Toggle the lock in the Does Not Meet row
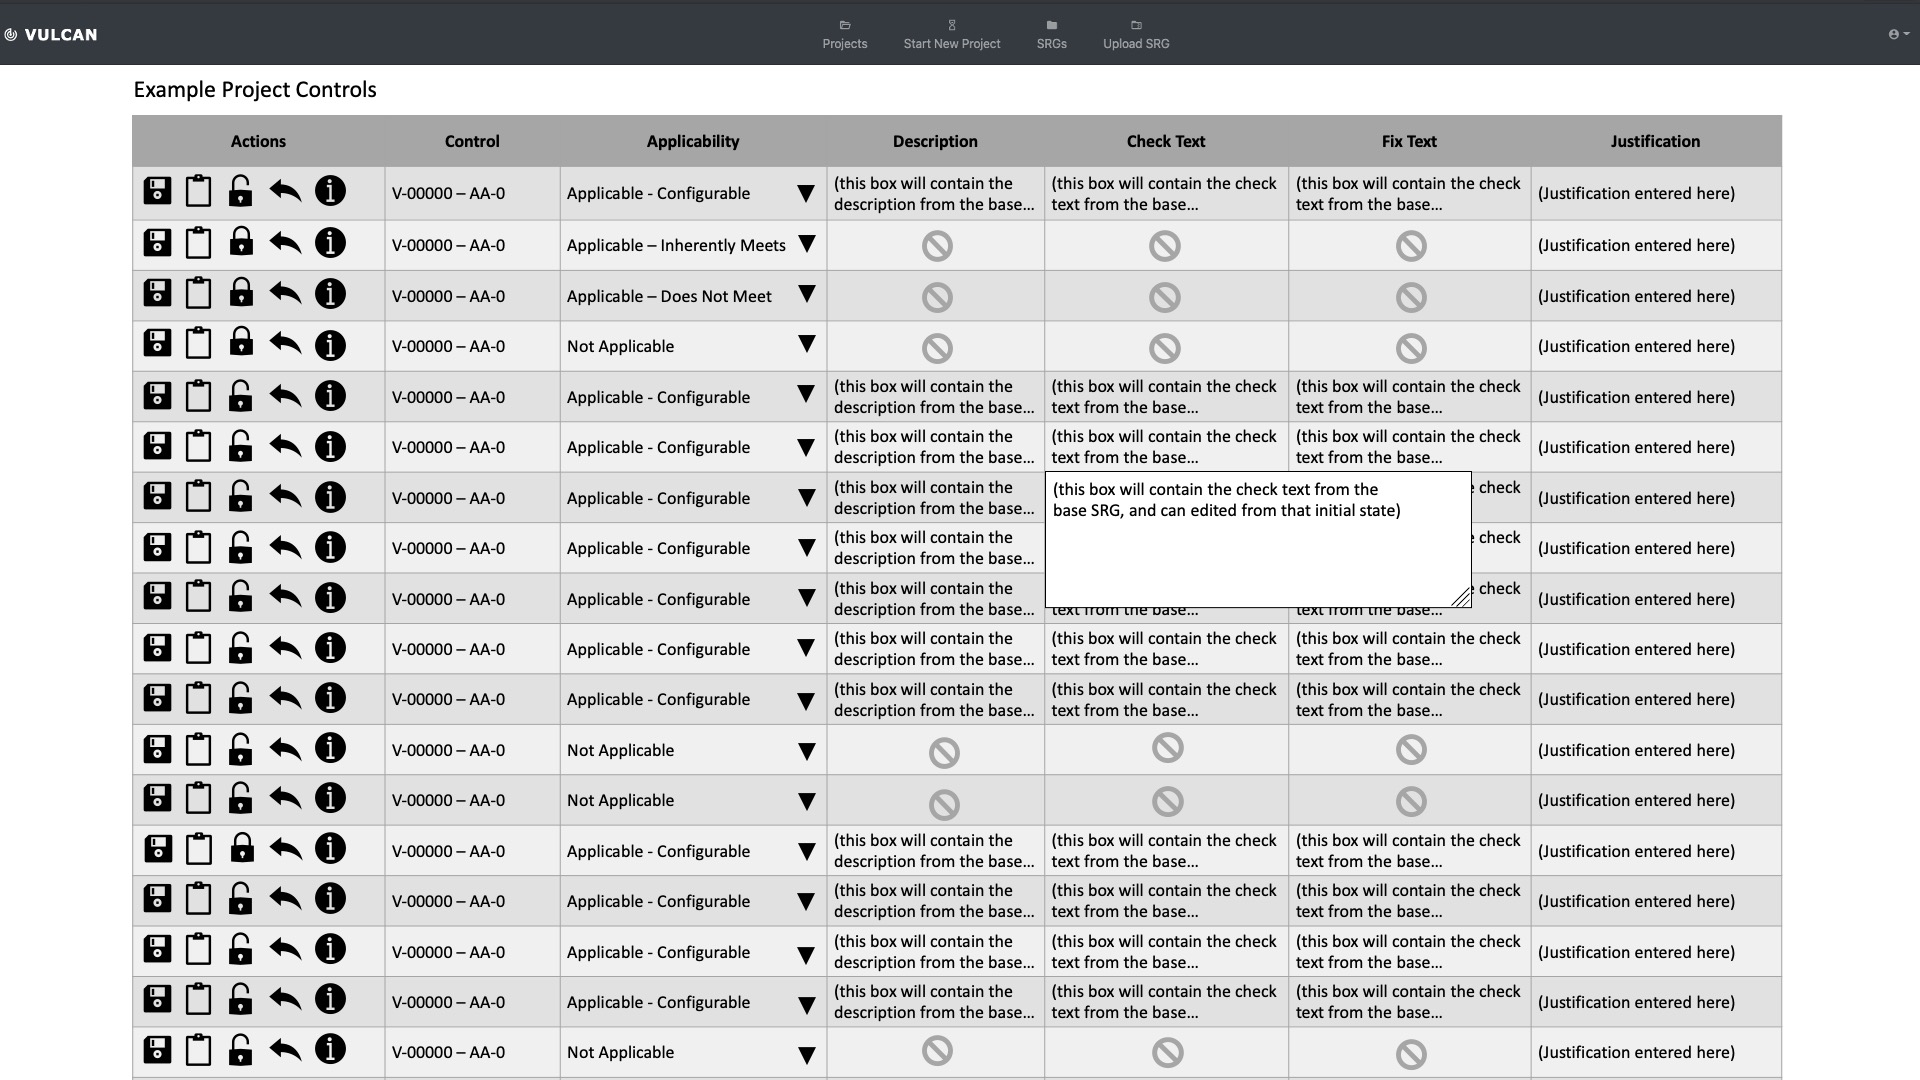 tap(241, 294)
